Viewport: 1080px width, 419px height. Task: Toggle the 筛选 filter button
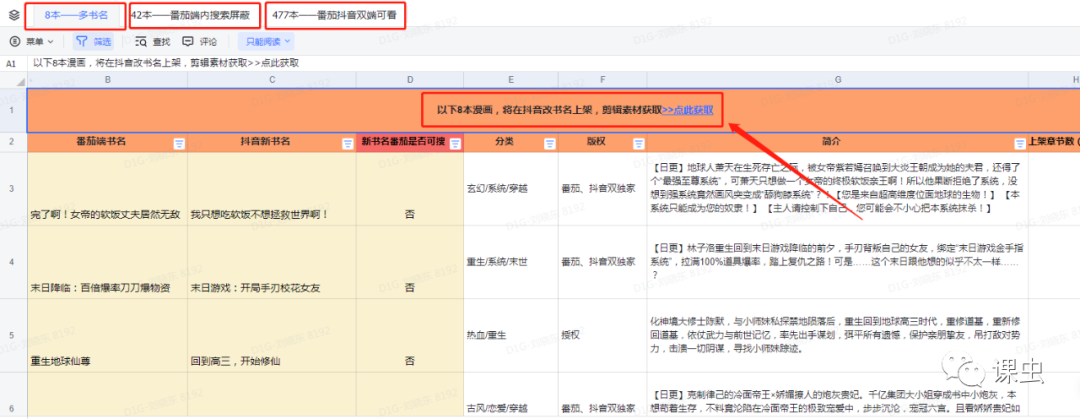(x=93, y=41)
